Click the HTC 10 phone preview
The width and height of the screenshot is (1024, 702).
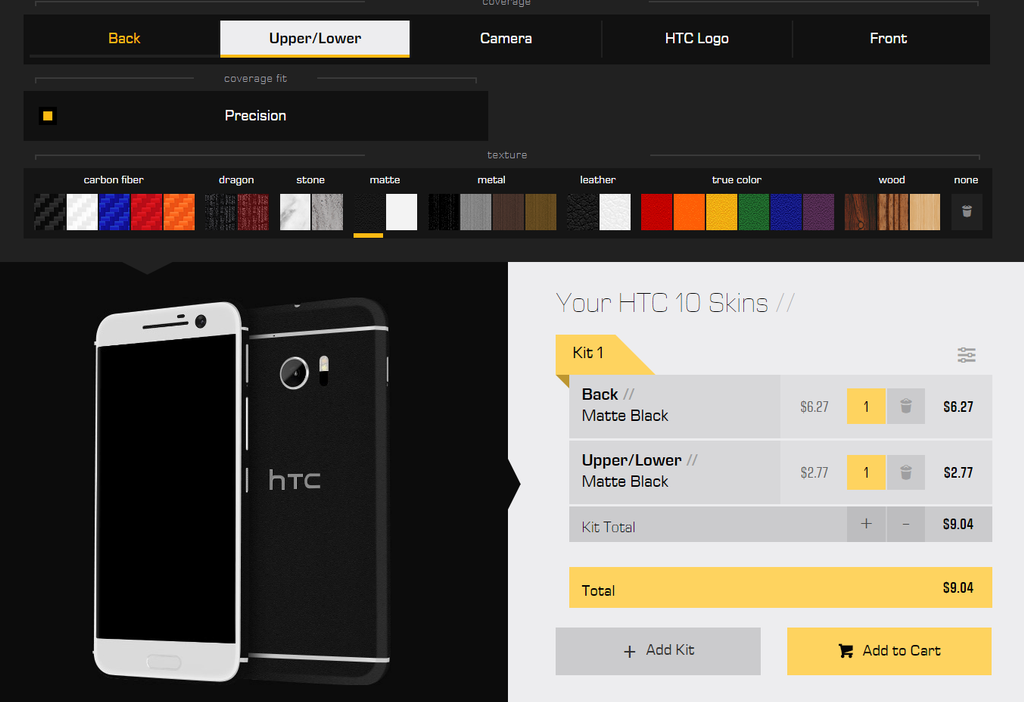click(243, 491)
